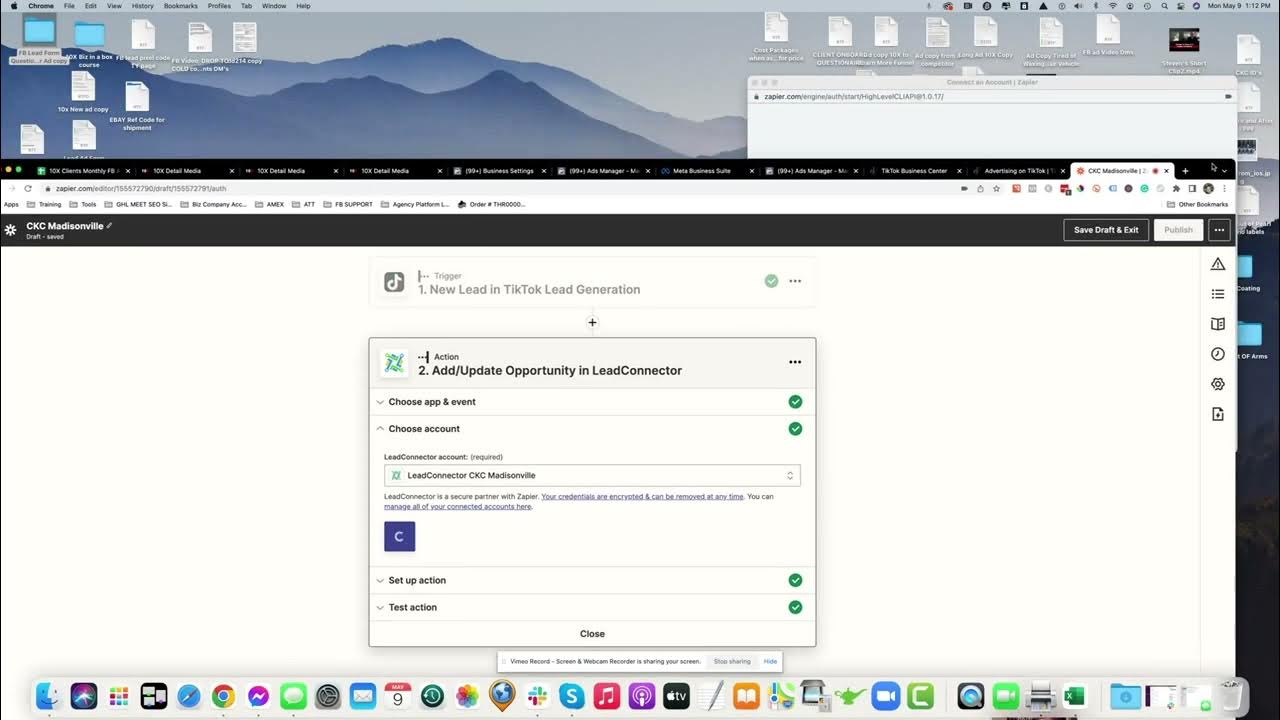Viewport: 1280px width, 720px height.
Task: Click the Chrome address bar
Action: (x=500, y=188)
